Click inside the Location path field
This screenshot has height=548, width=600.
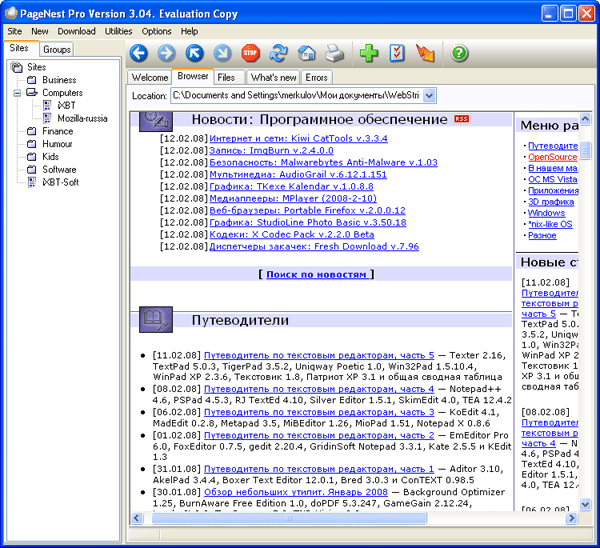(297, 96)
